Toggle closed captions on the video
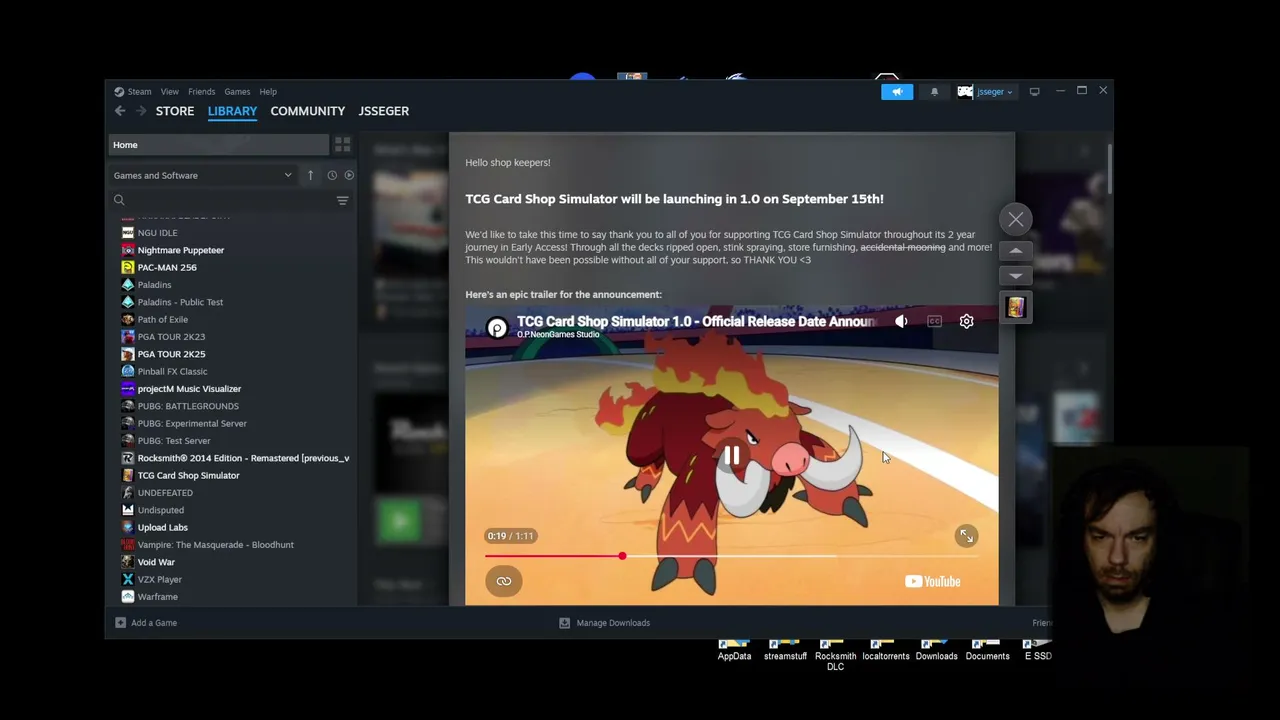The width and height of the screenshot is (1280, 720). coord(934,321)
